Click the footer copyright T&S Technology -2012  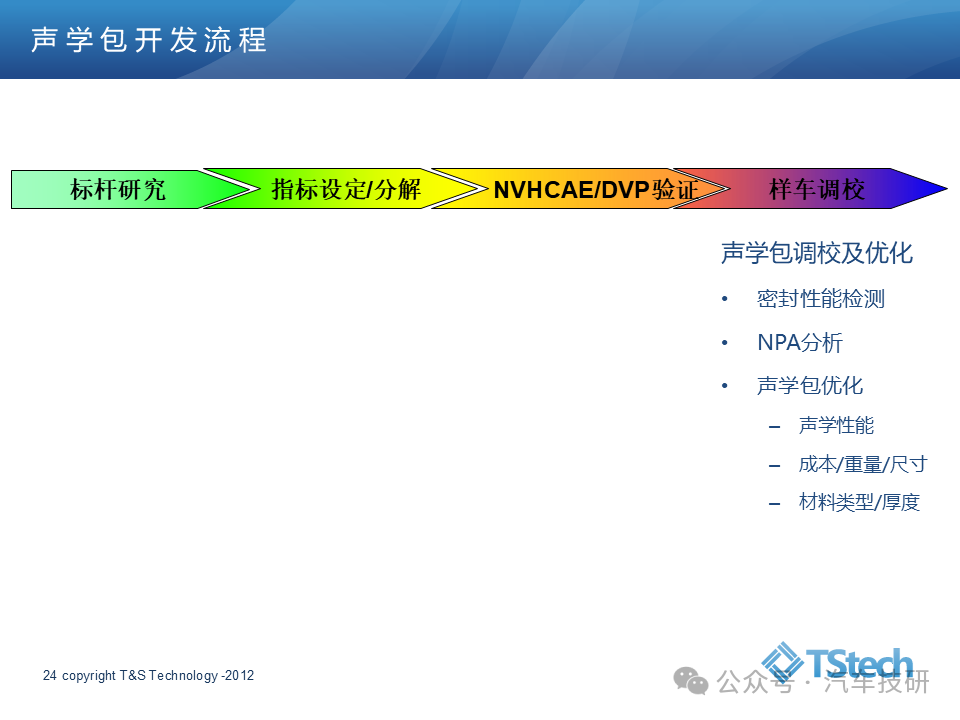click(158, 675)
